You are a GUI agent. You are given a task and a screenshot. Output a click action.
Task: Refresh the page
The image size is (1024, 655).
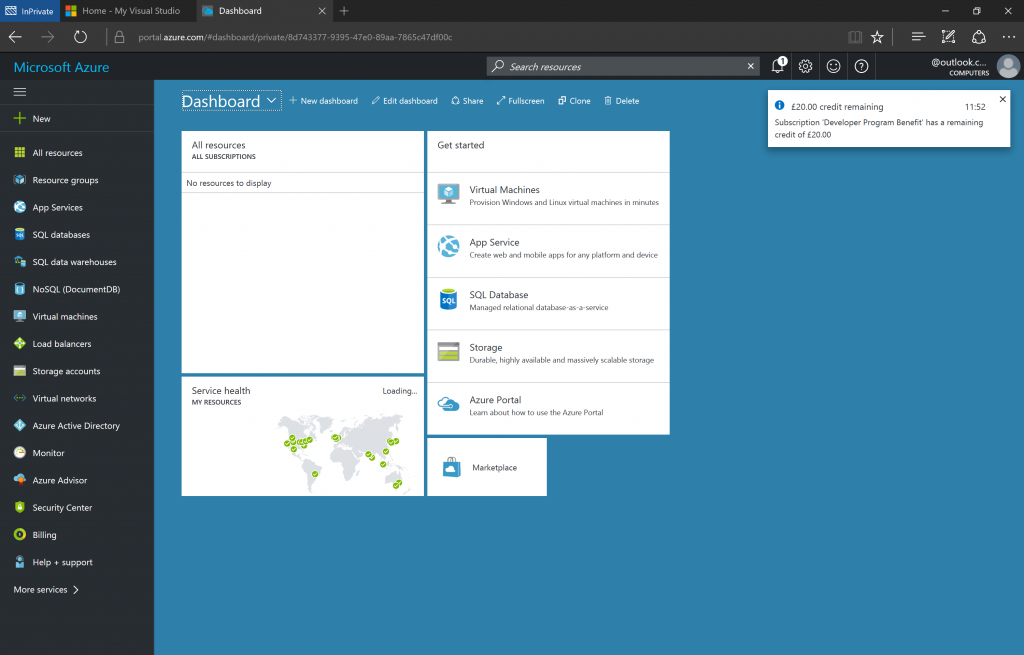click(x=80, y=37)
